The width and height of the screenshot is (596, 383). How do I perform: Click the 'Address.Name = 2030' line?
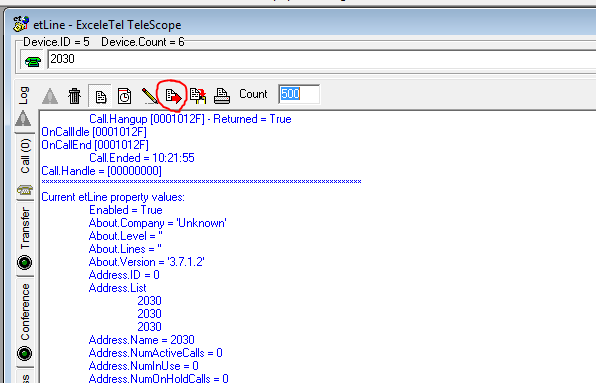(x=141, y=339)
